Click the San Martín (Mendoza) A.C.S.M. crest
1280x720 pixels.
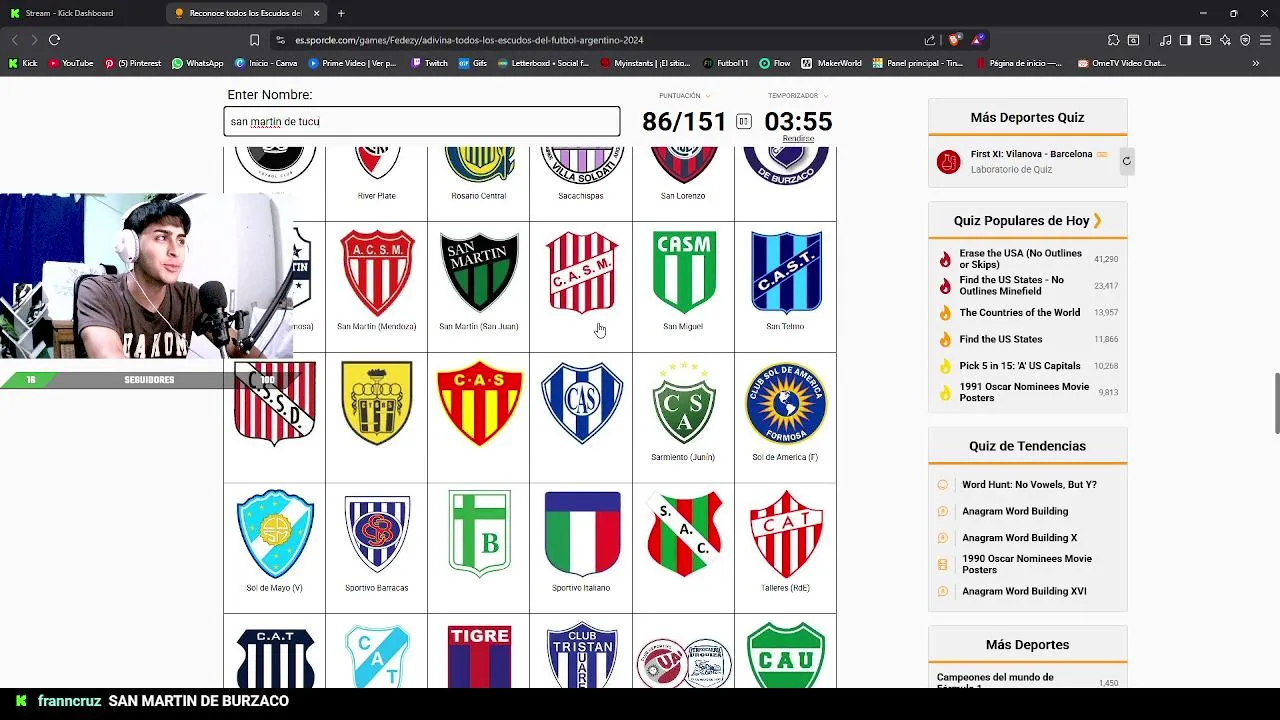coord(377,273)
